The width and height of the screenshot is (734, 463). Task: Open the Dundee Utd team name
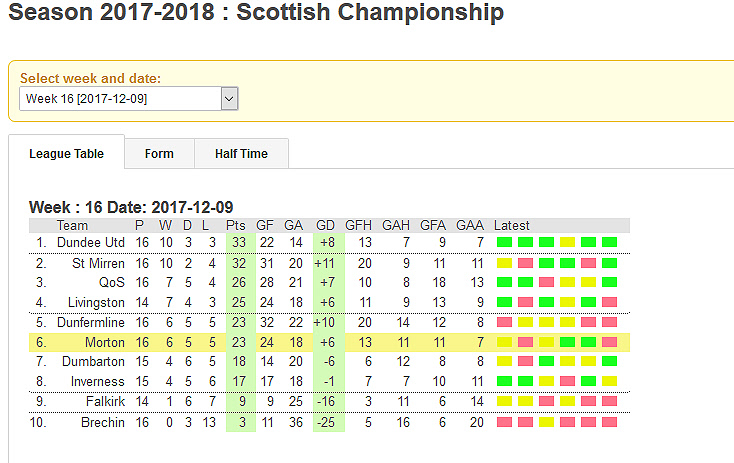click(x=91, y=243)
